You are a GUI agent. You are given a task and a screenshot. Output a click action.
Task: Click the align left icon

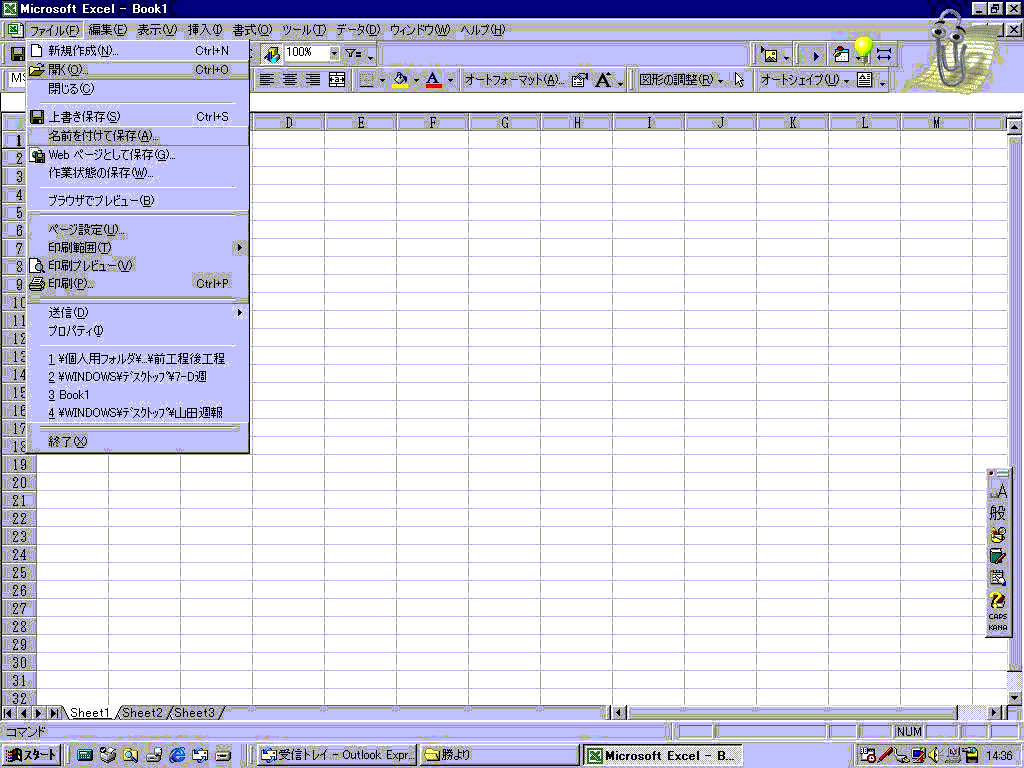click(x=266, y=80)
